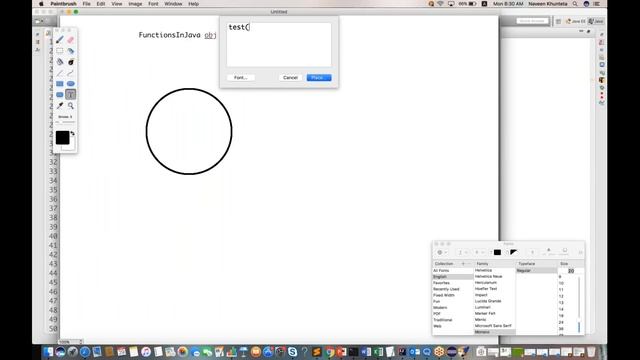This screenshot has width=640, height=360.
Task: Select the Curve tool
Action: (71, 73)
